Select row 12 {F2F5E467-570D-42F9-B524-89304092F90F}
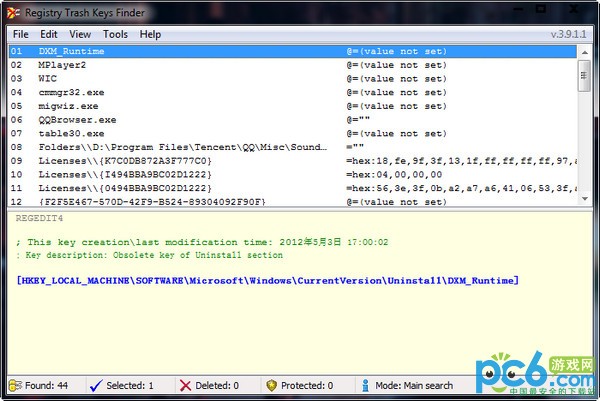The width and height of the screenshot is (600, 401). 293,201
